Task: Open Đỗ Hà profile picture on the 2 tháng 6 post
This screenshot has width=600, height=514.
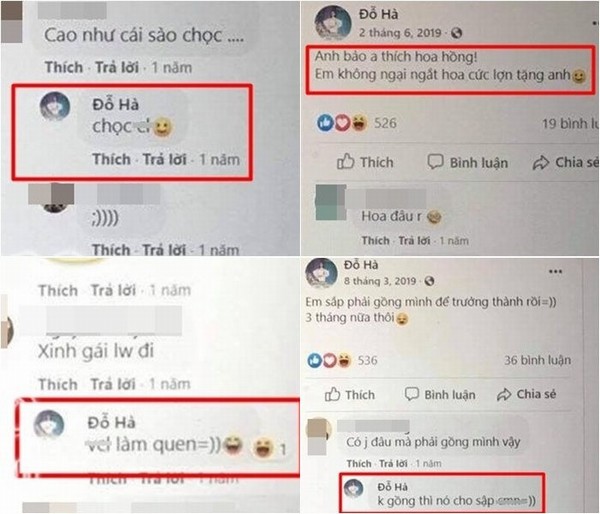Action: click(x=333, y=23)
